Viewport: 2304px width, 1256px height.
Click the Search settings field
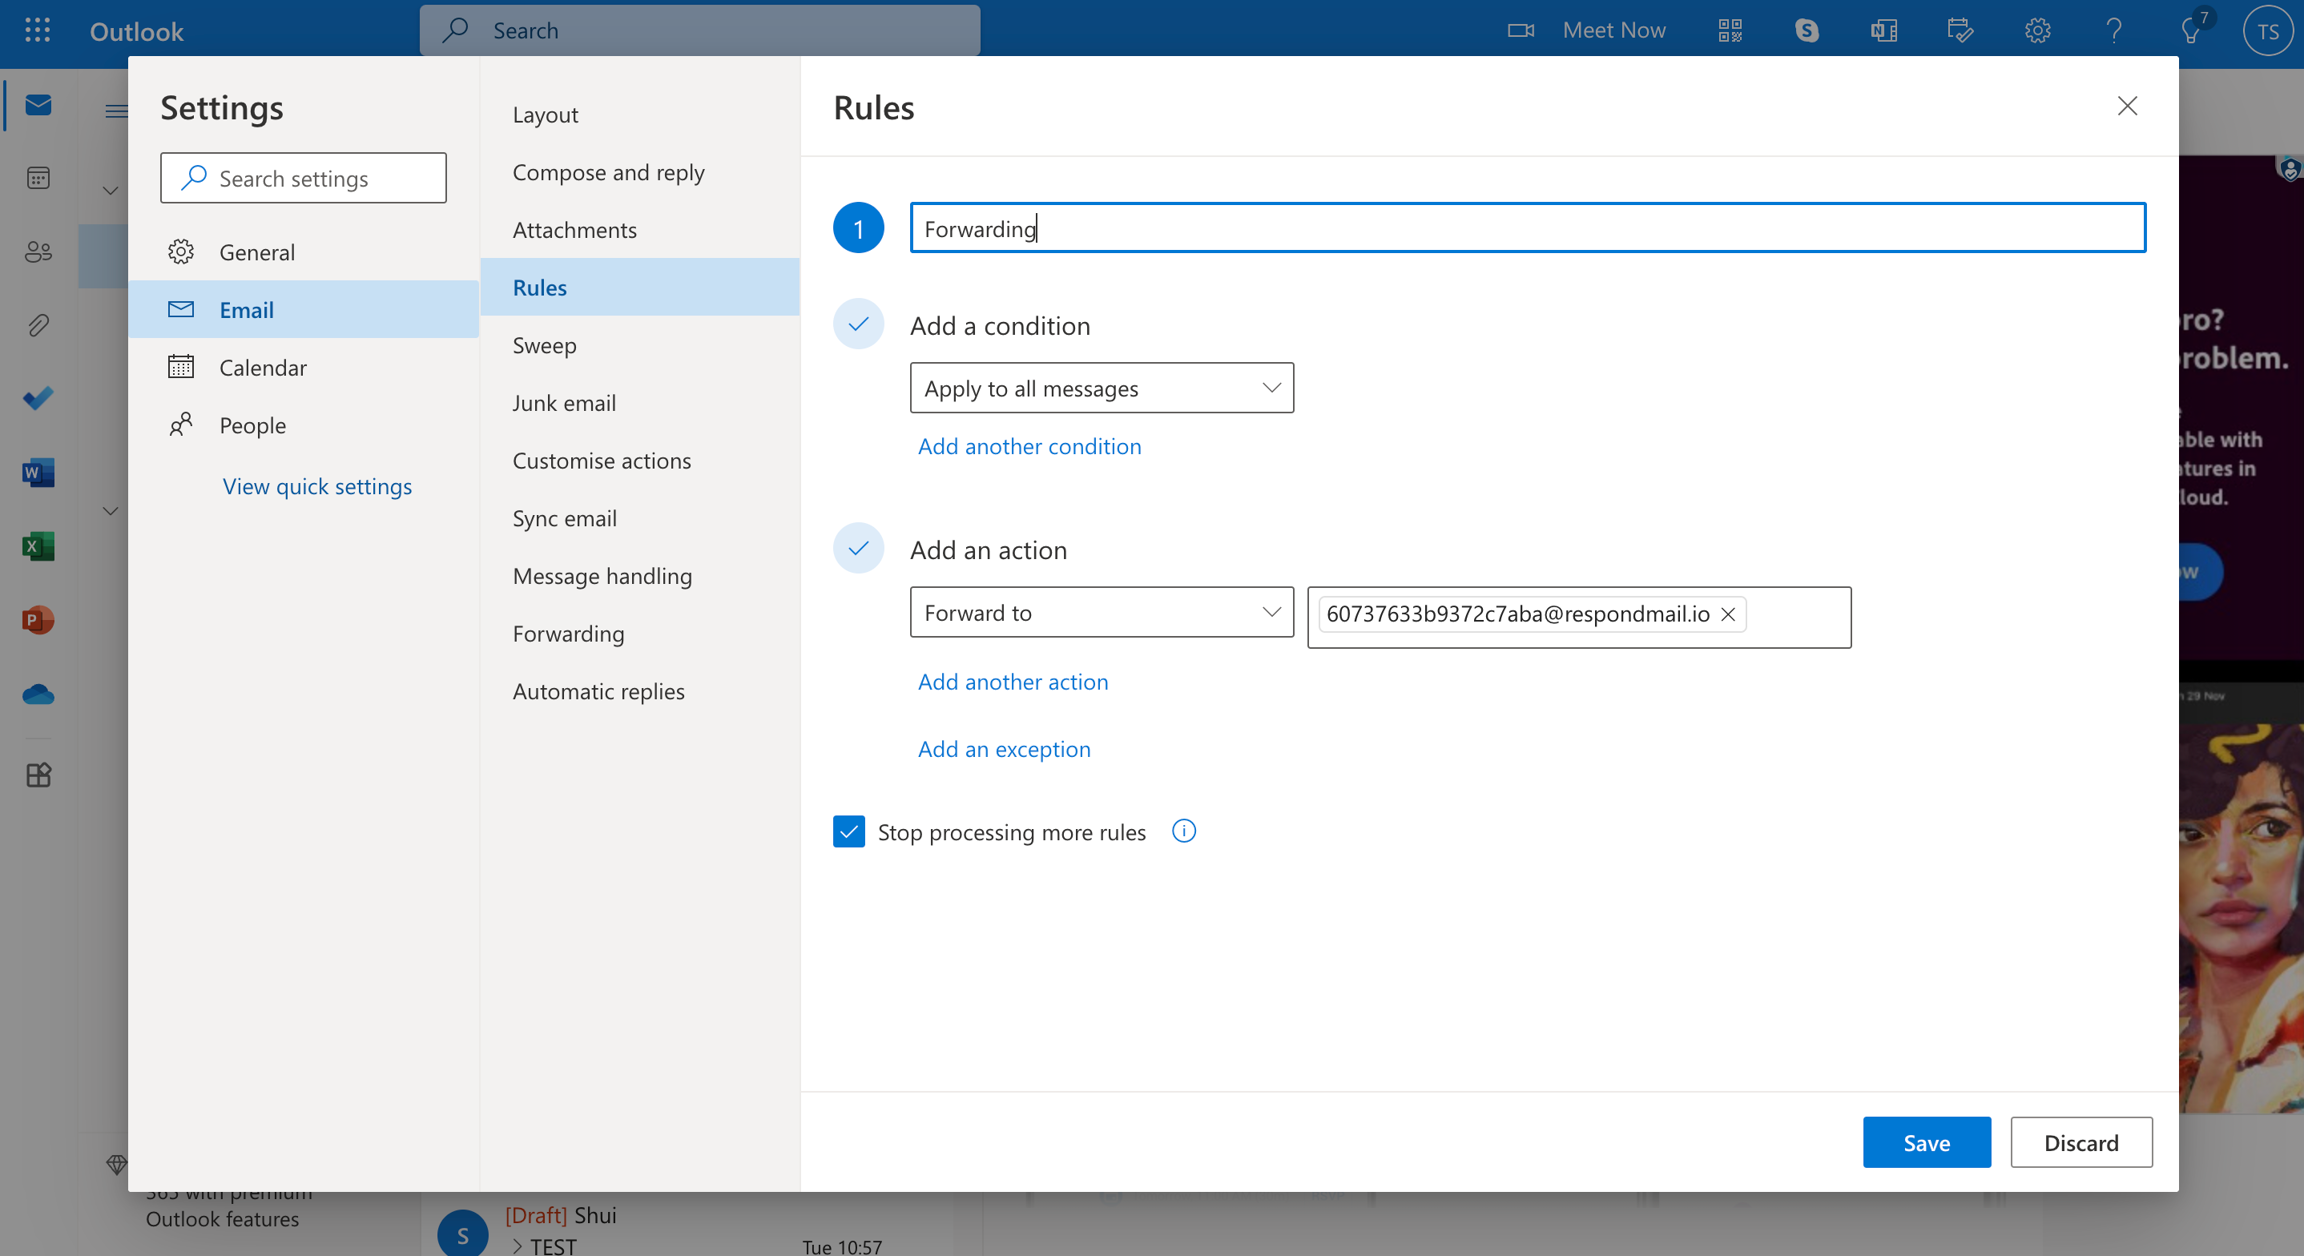pos(303,178)
